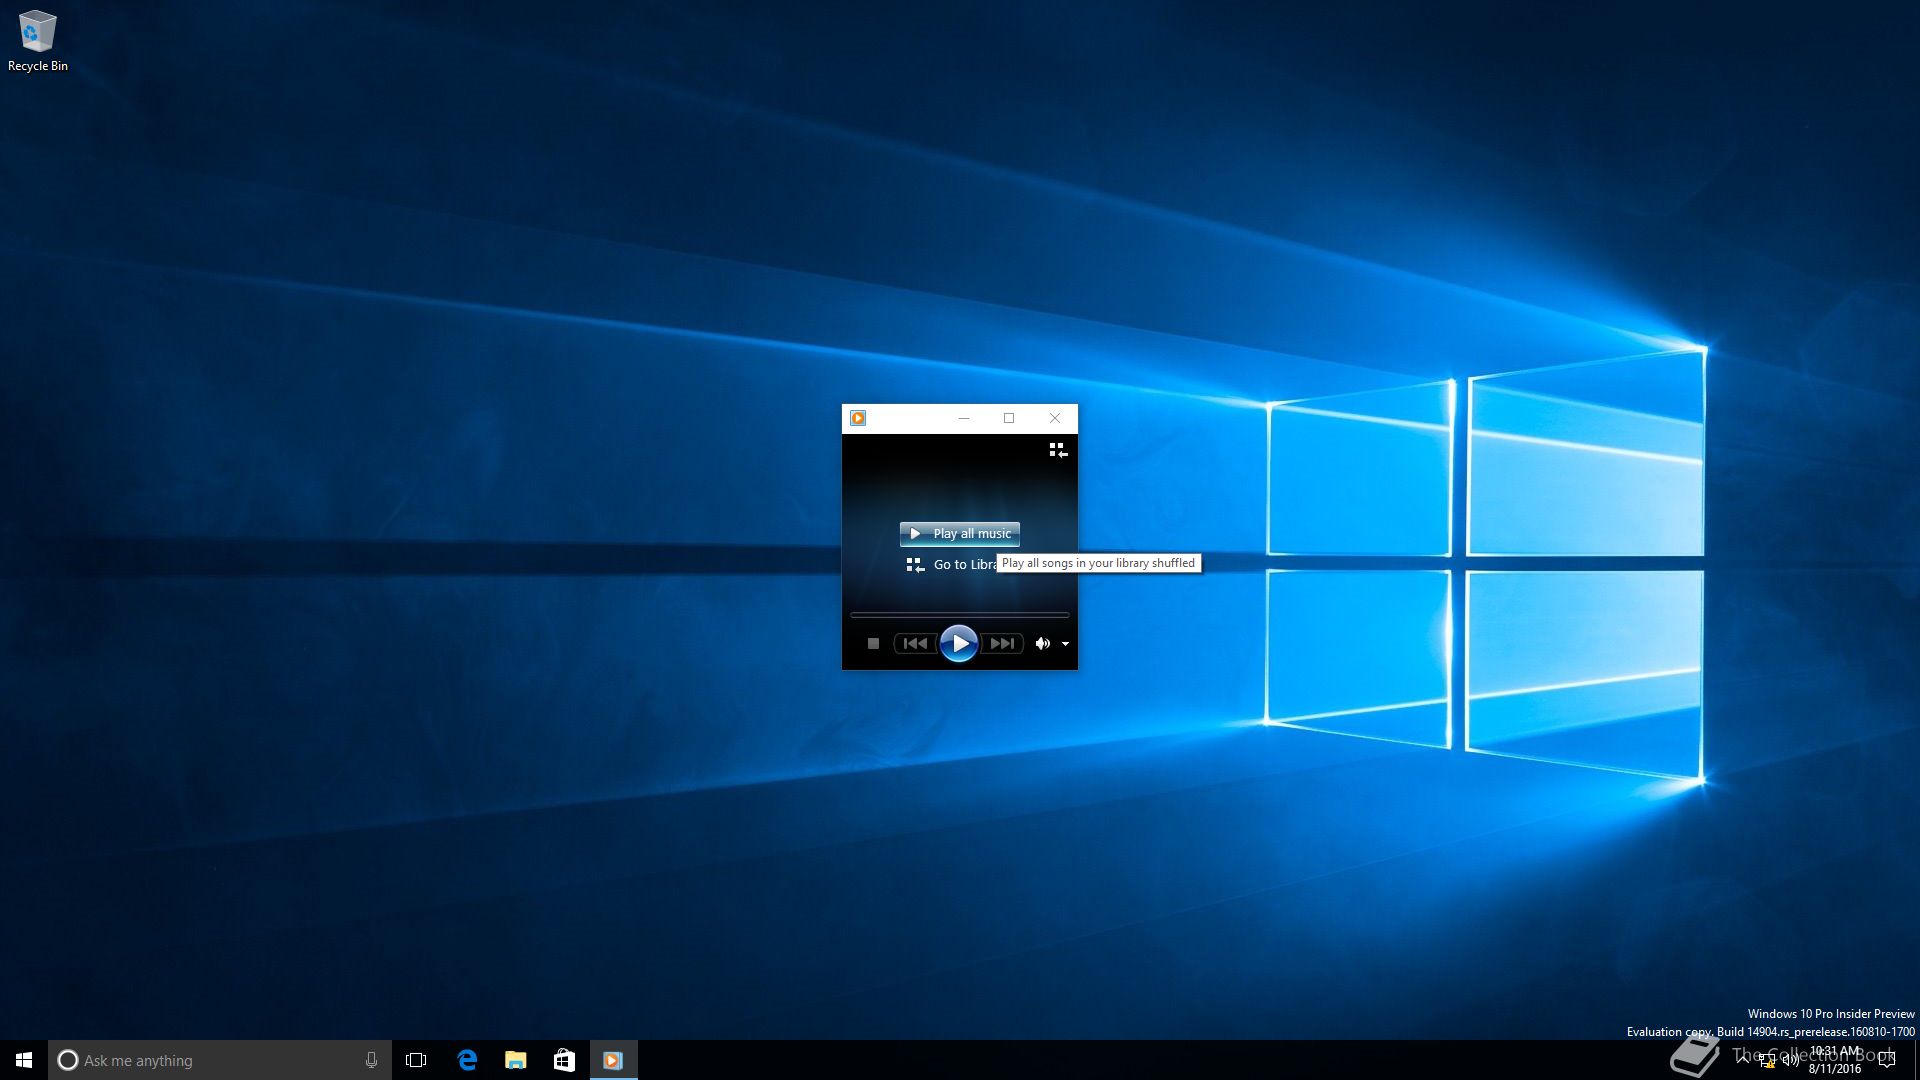Open the Windows Start menu
Viewport: 1920px width, 1080px height.
[x=24, y=1060]
